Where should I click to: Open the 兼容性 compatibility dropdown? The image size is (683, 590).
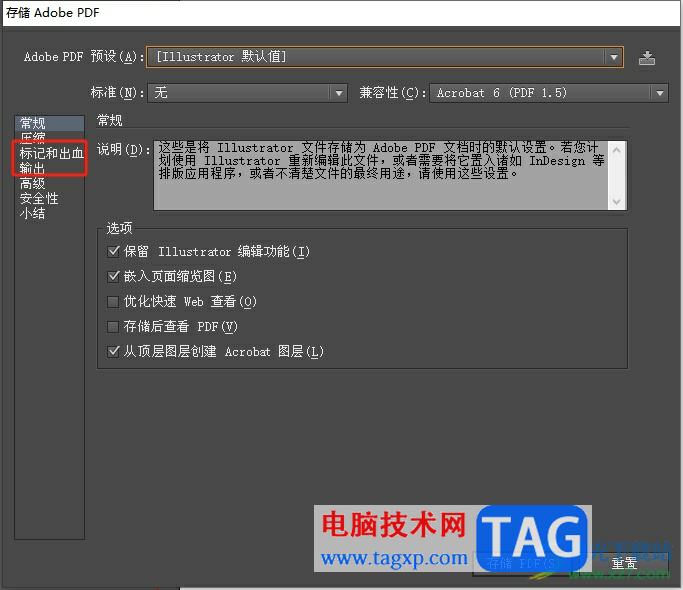pyautogui.click(x=548, y=93)
